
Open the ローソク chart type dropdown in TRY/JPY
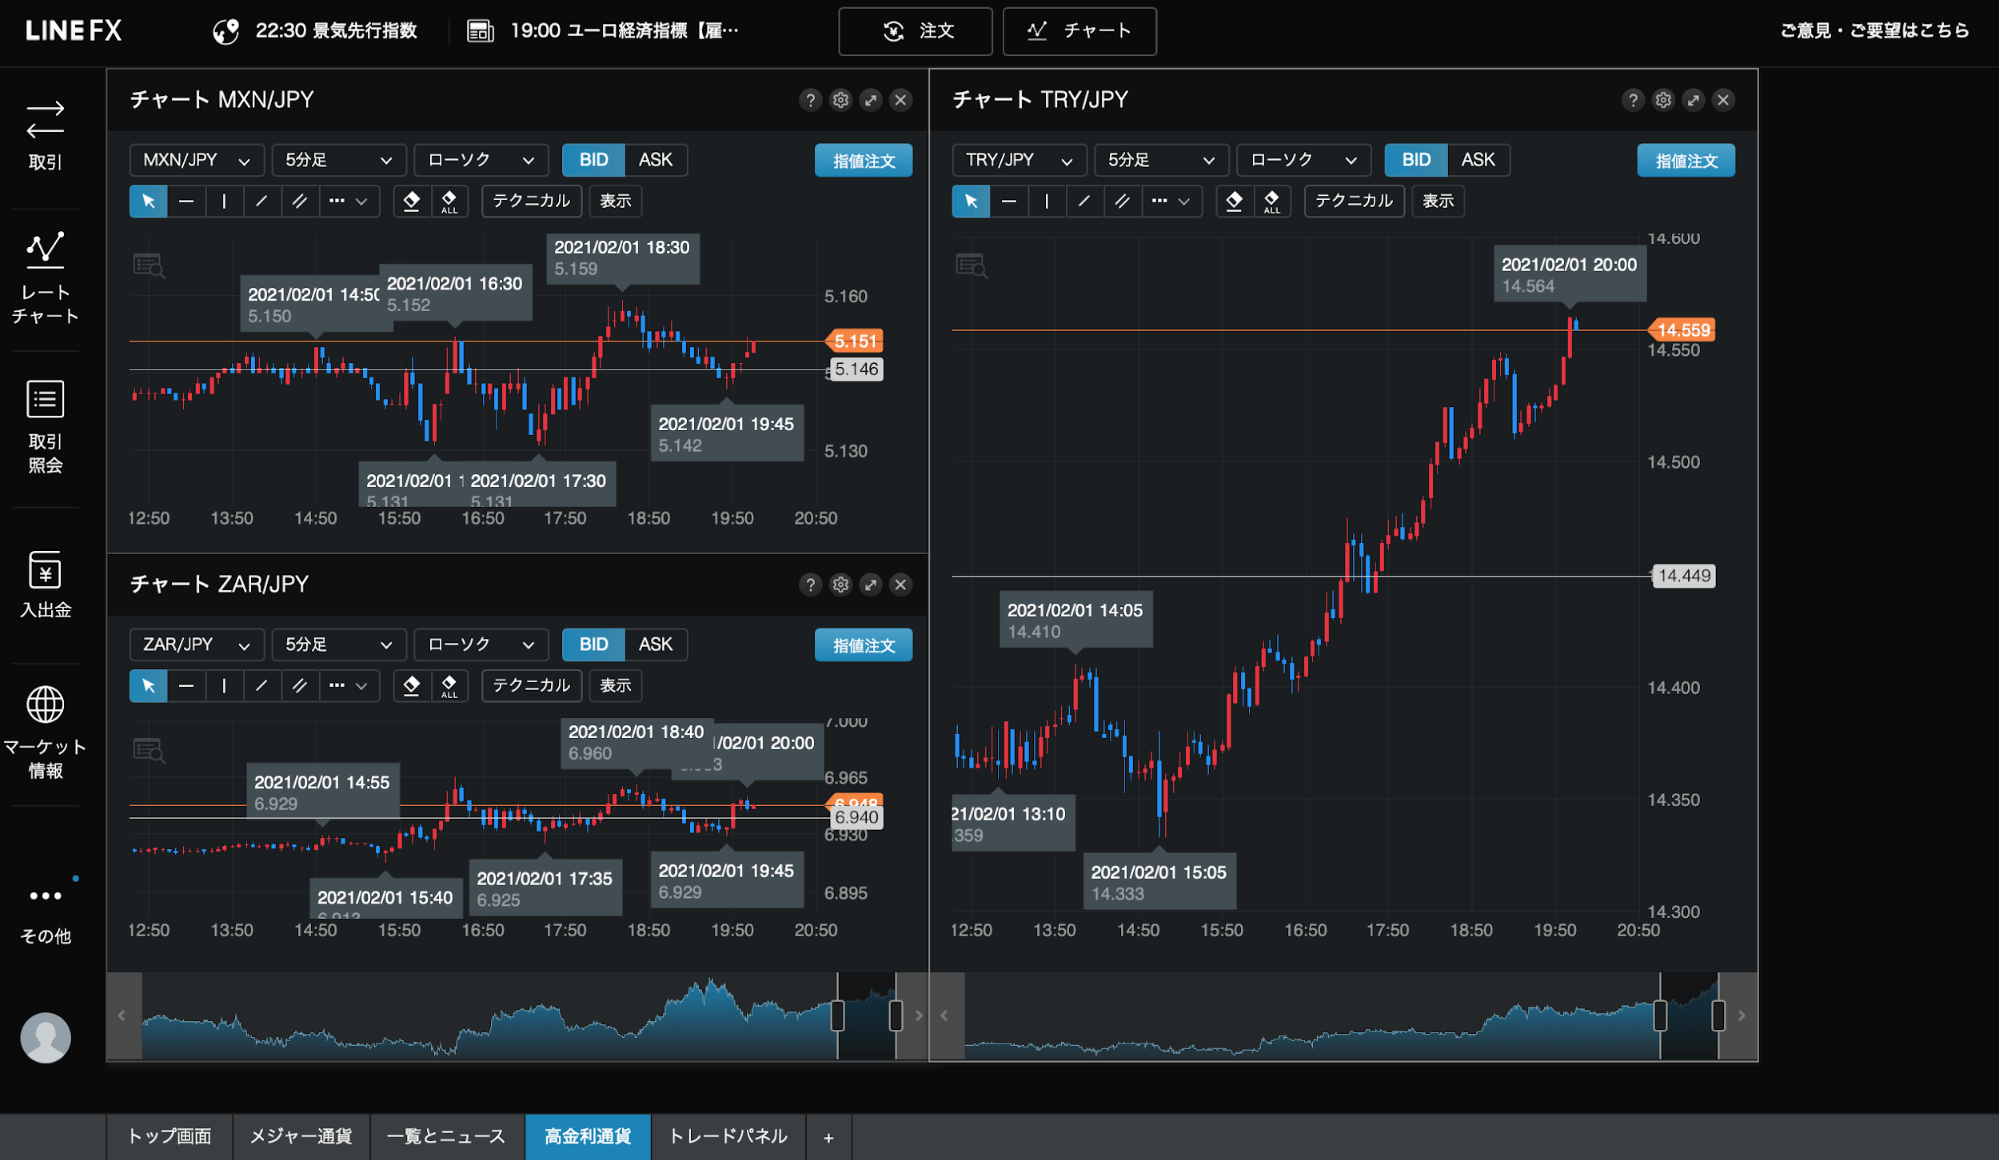point(1304,160)
